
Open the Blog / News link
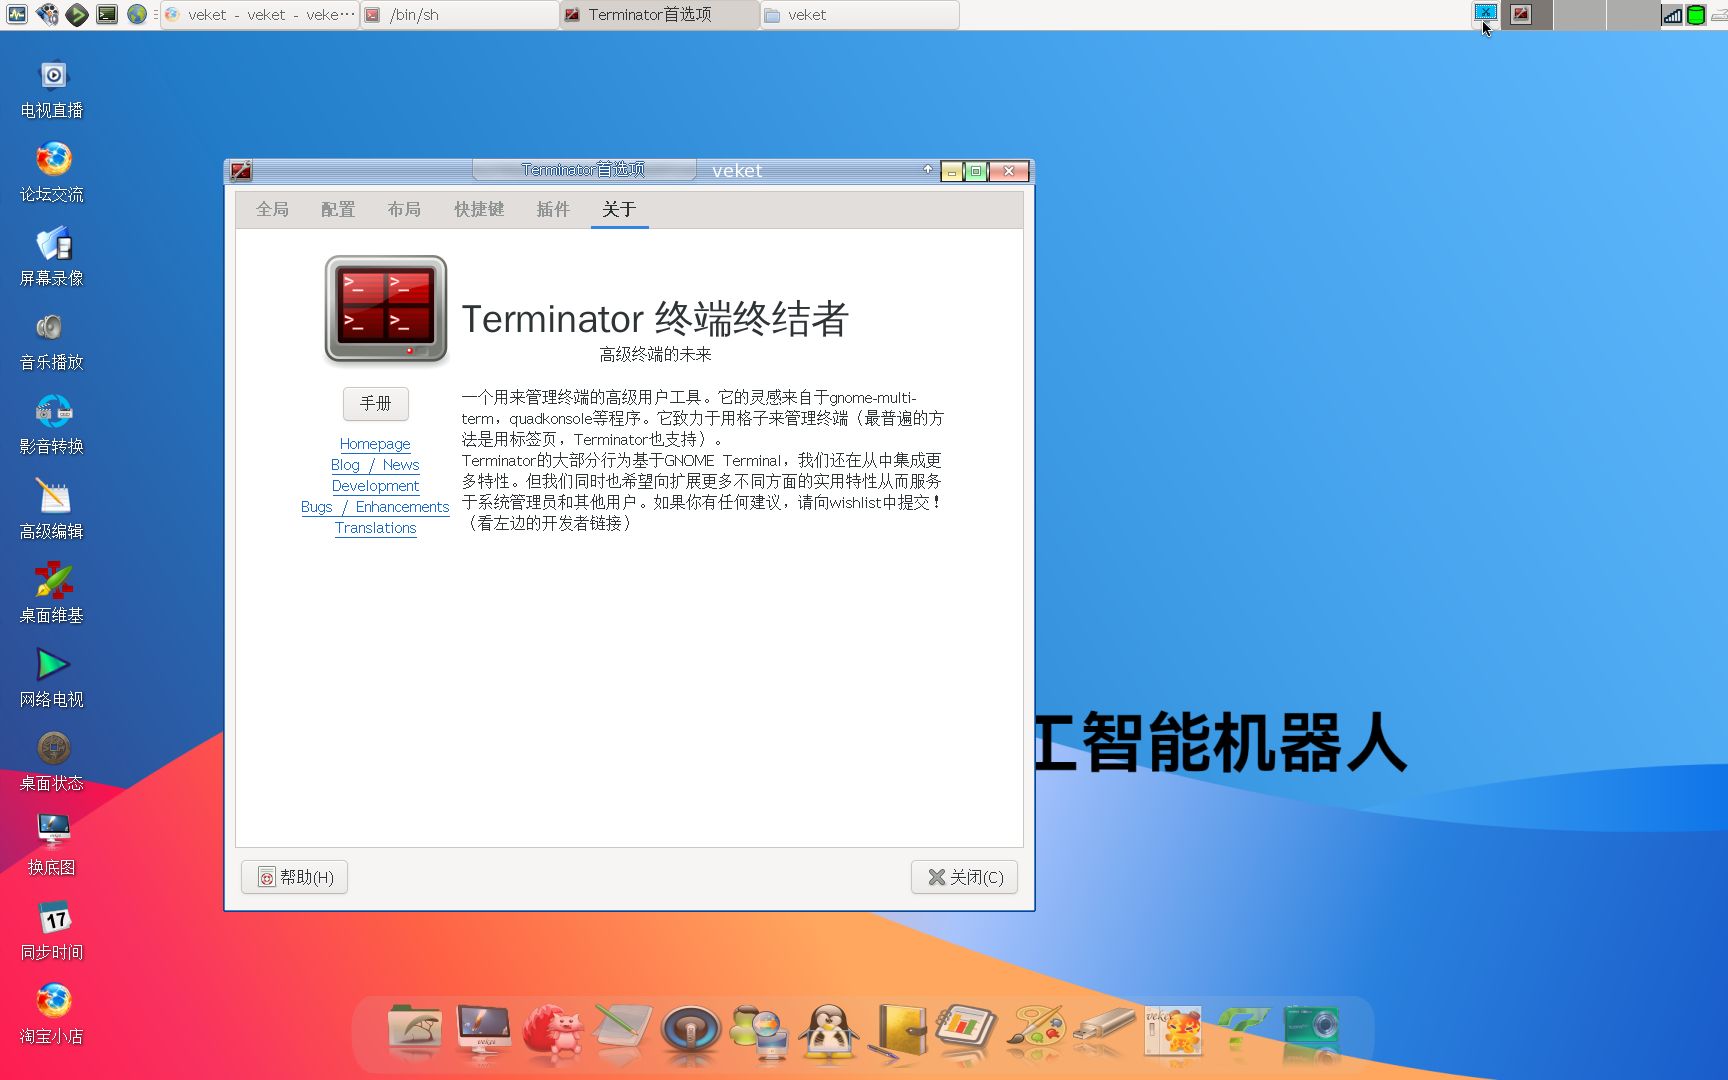(x=375, y=465)
